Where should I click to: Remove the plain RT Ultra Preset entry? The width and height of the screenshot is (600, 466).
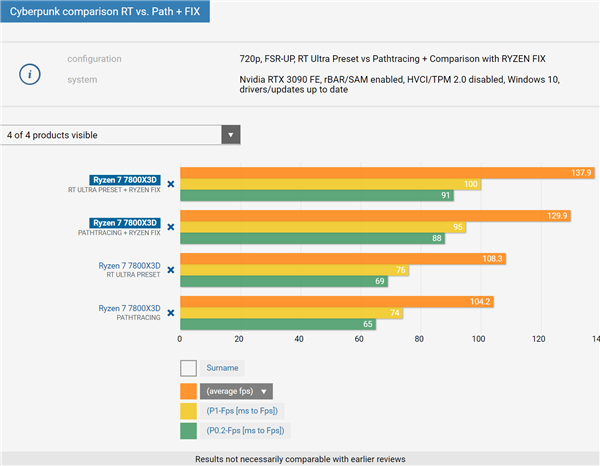pos(170,270)
